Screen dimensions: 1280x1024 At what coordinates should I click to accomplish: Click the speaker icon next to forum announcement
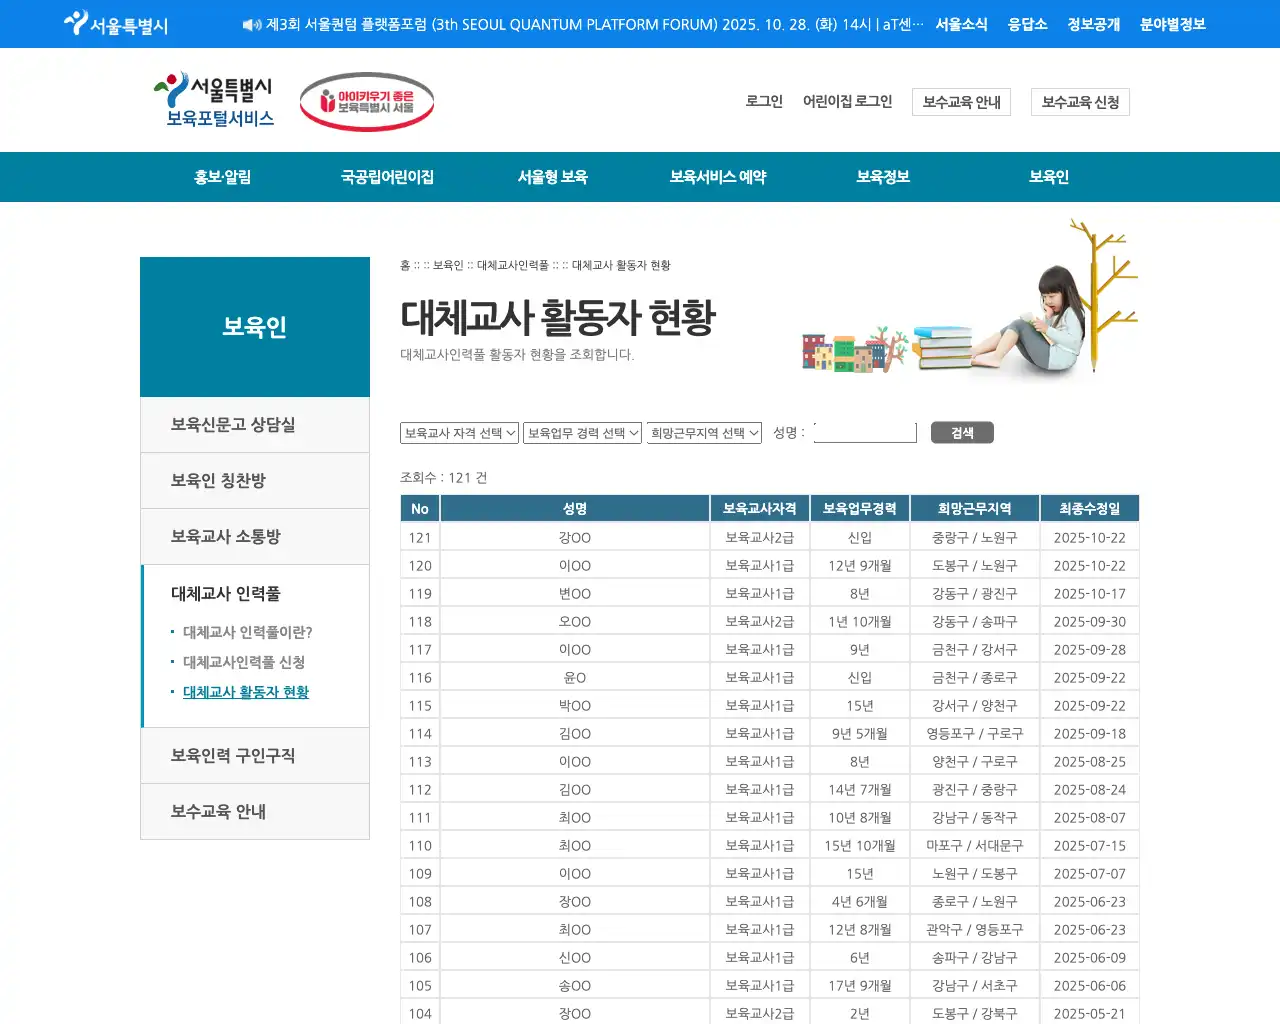click(x=250, y=25)
